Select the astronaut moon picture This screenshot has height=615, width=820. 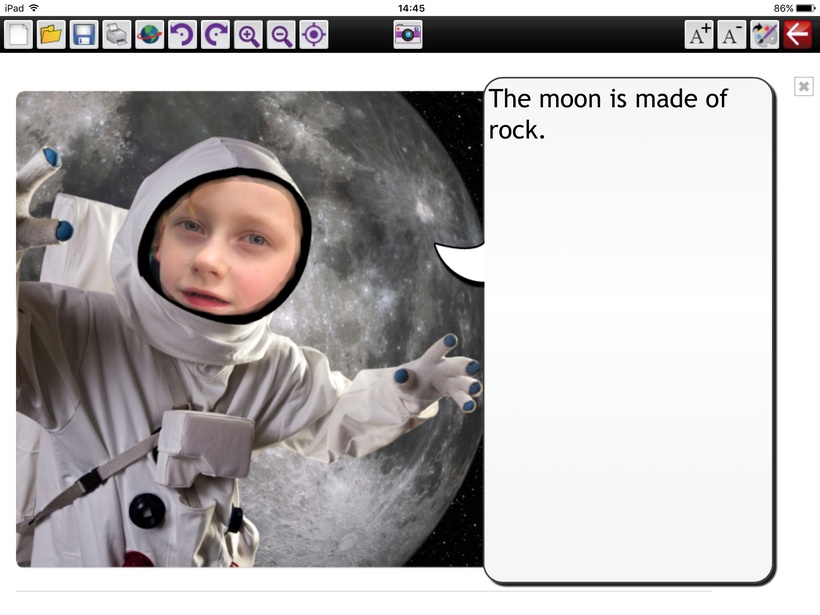click(x=250, y=329)
